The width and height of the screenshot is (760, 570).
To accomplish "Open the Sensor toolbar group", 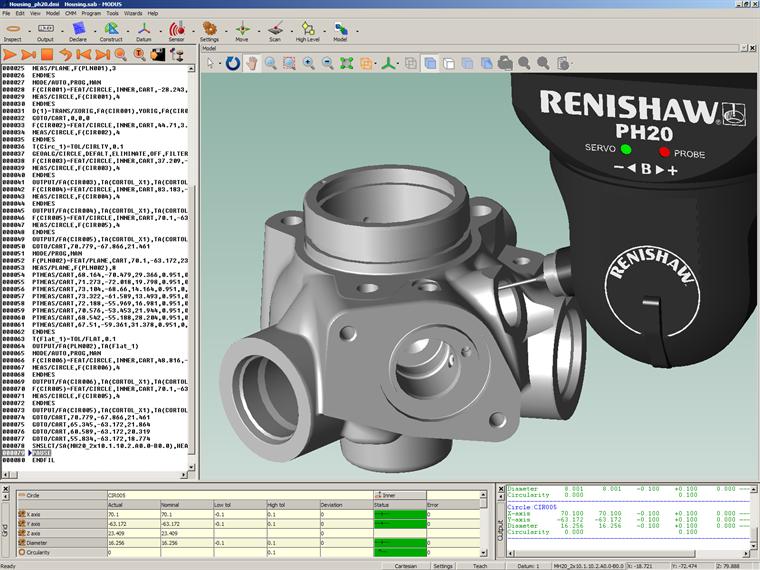I will pyautogui.click(x=177, y=31).
